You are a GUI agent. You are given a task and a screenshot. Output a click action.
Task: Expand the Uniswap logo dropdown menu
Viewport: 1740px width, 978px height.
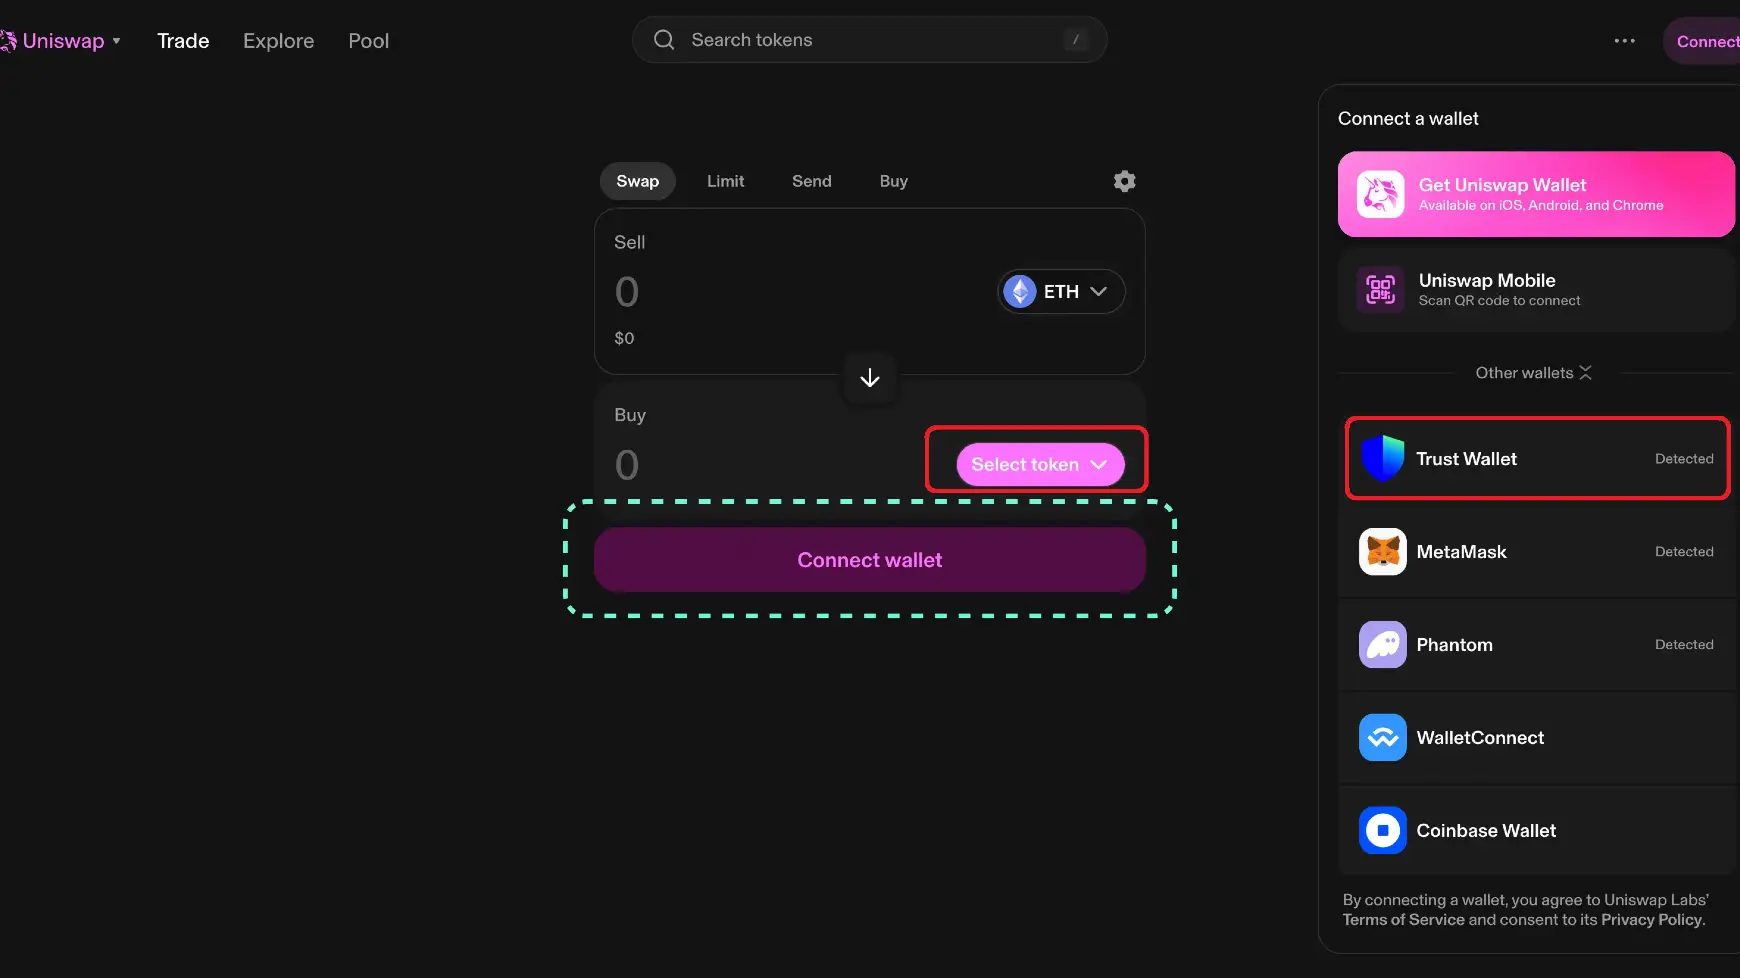point(117,41)
